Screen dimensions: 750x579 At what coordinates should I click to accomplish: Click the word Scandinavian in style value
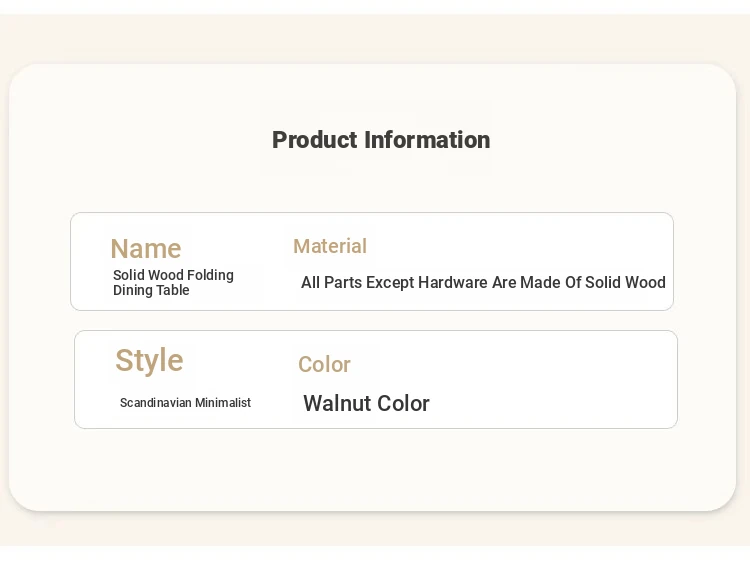(155, 403)
